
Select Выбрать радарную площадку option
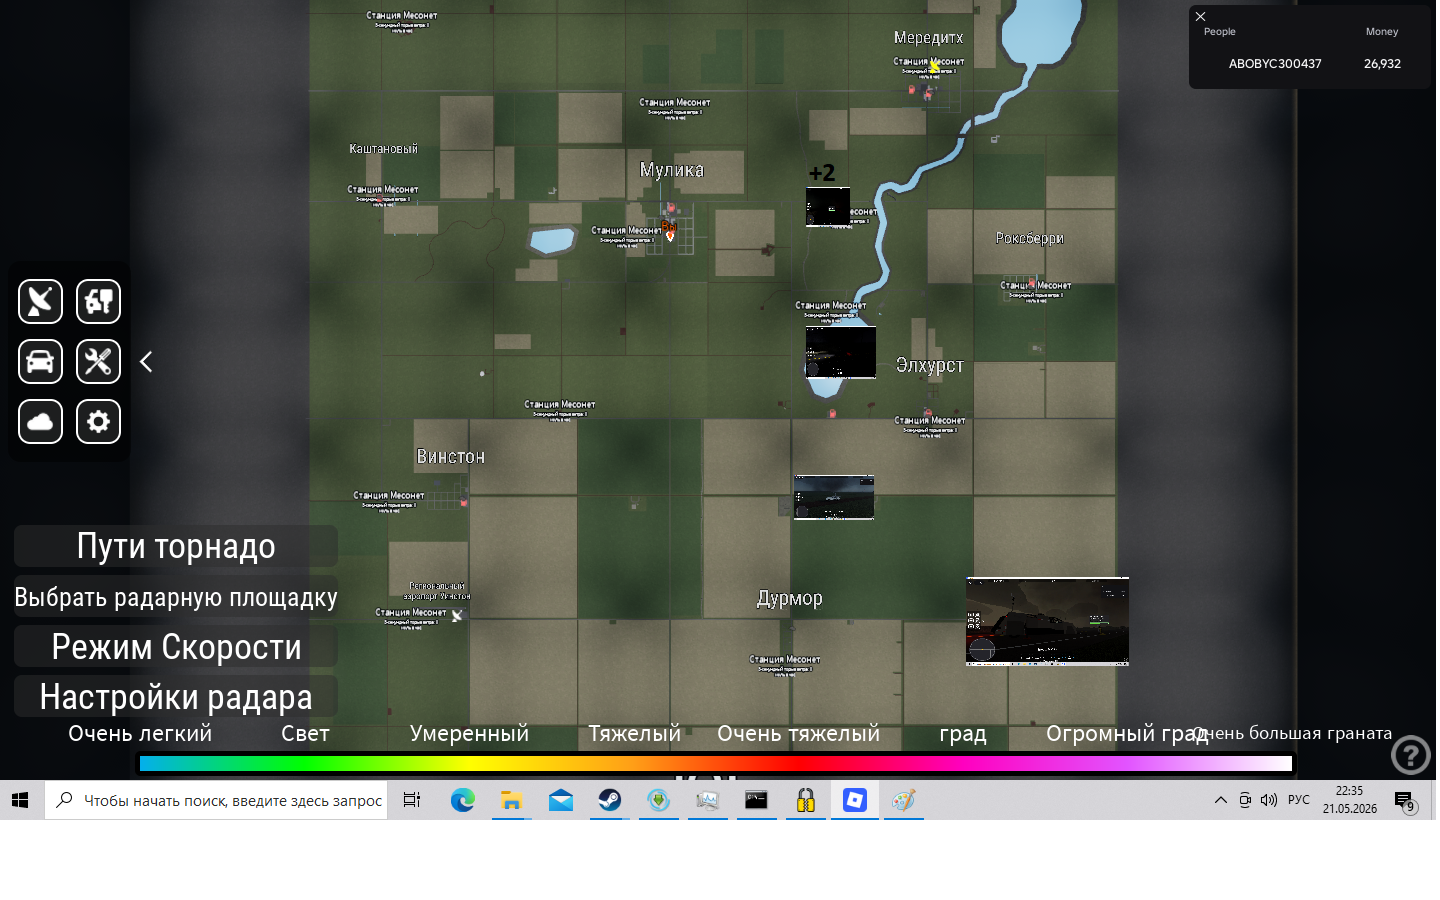176,597
